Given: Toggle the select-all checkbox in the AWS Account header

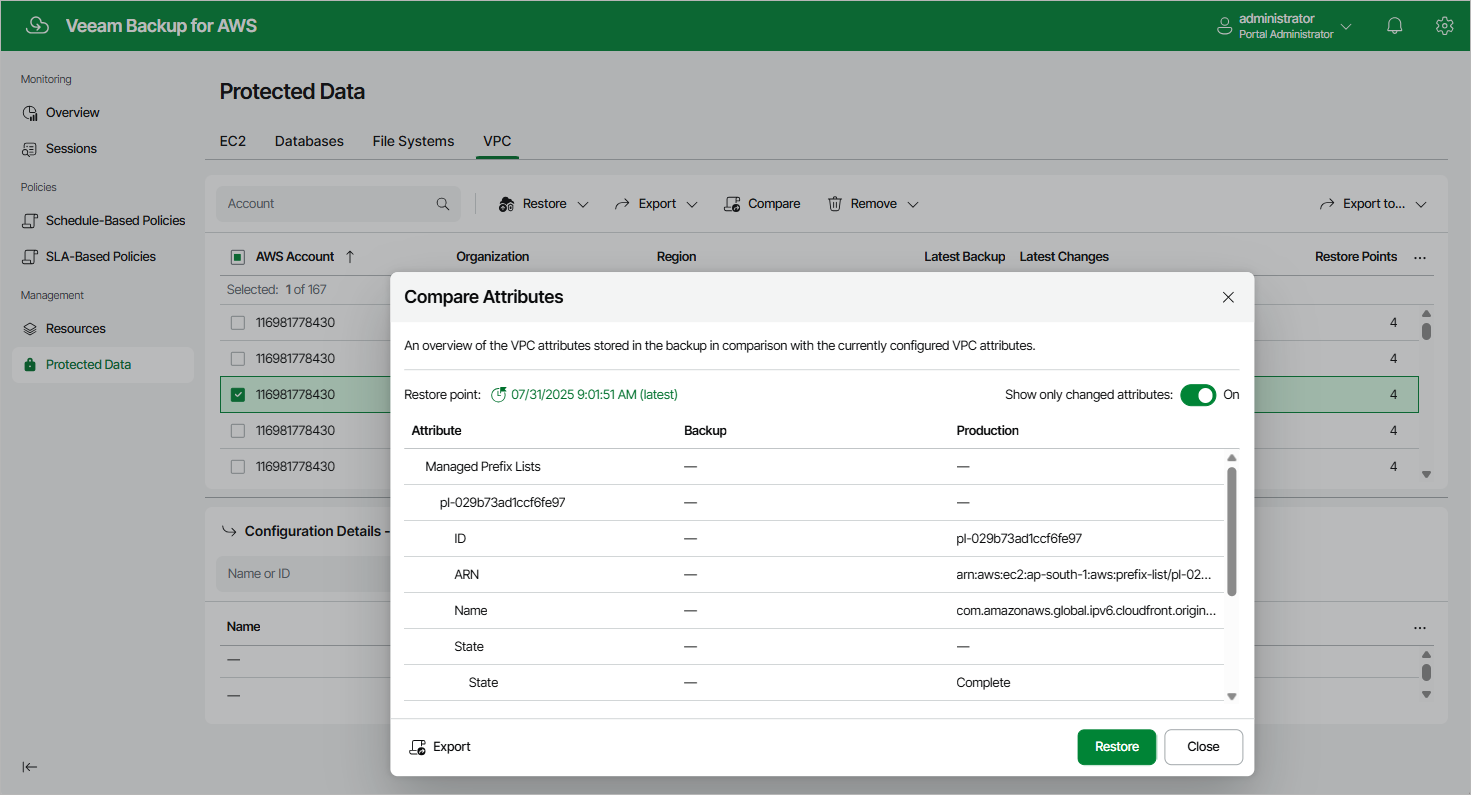Looking at the screenshot, I should [x=238, y=257].
